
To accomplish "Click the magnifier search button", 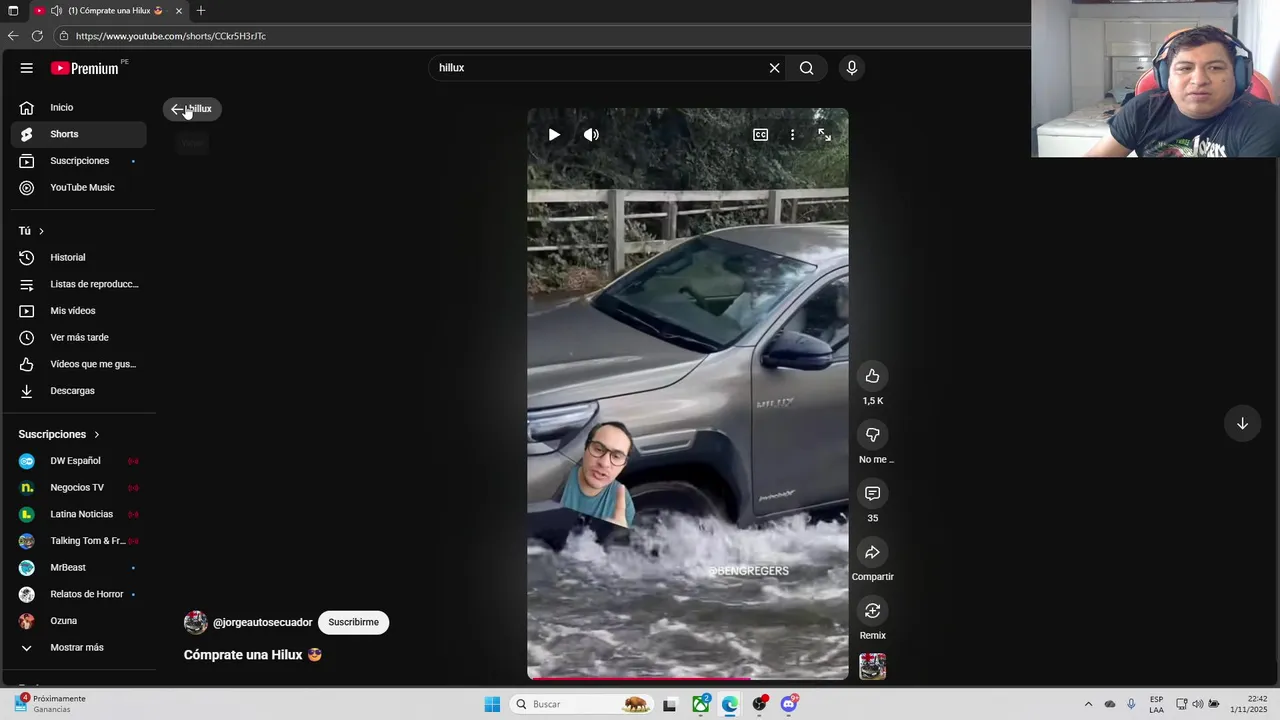I will point(806,68).
